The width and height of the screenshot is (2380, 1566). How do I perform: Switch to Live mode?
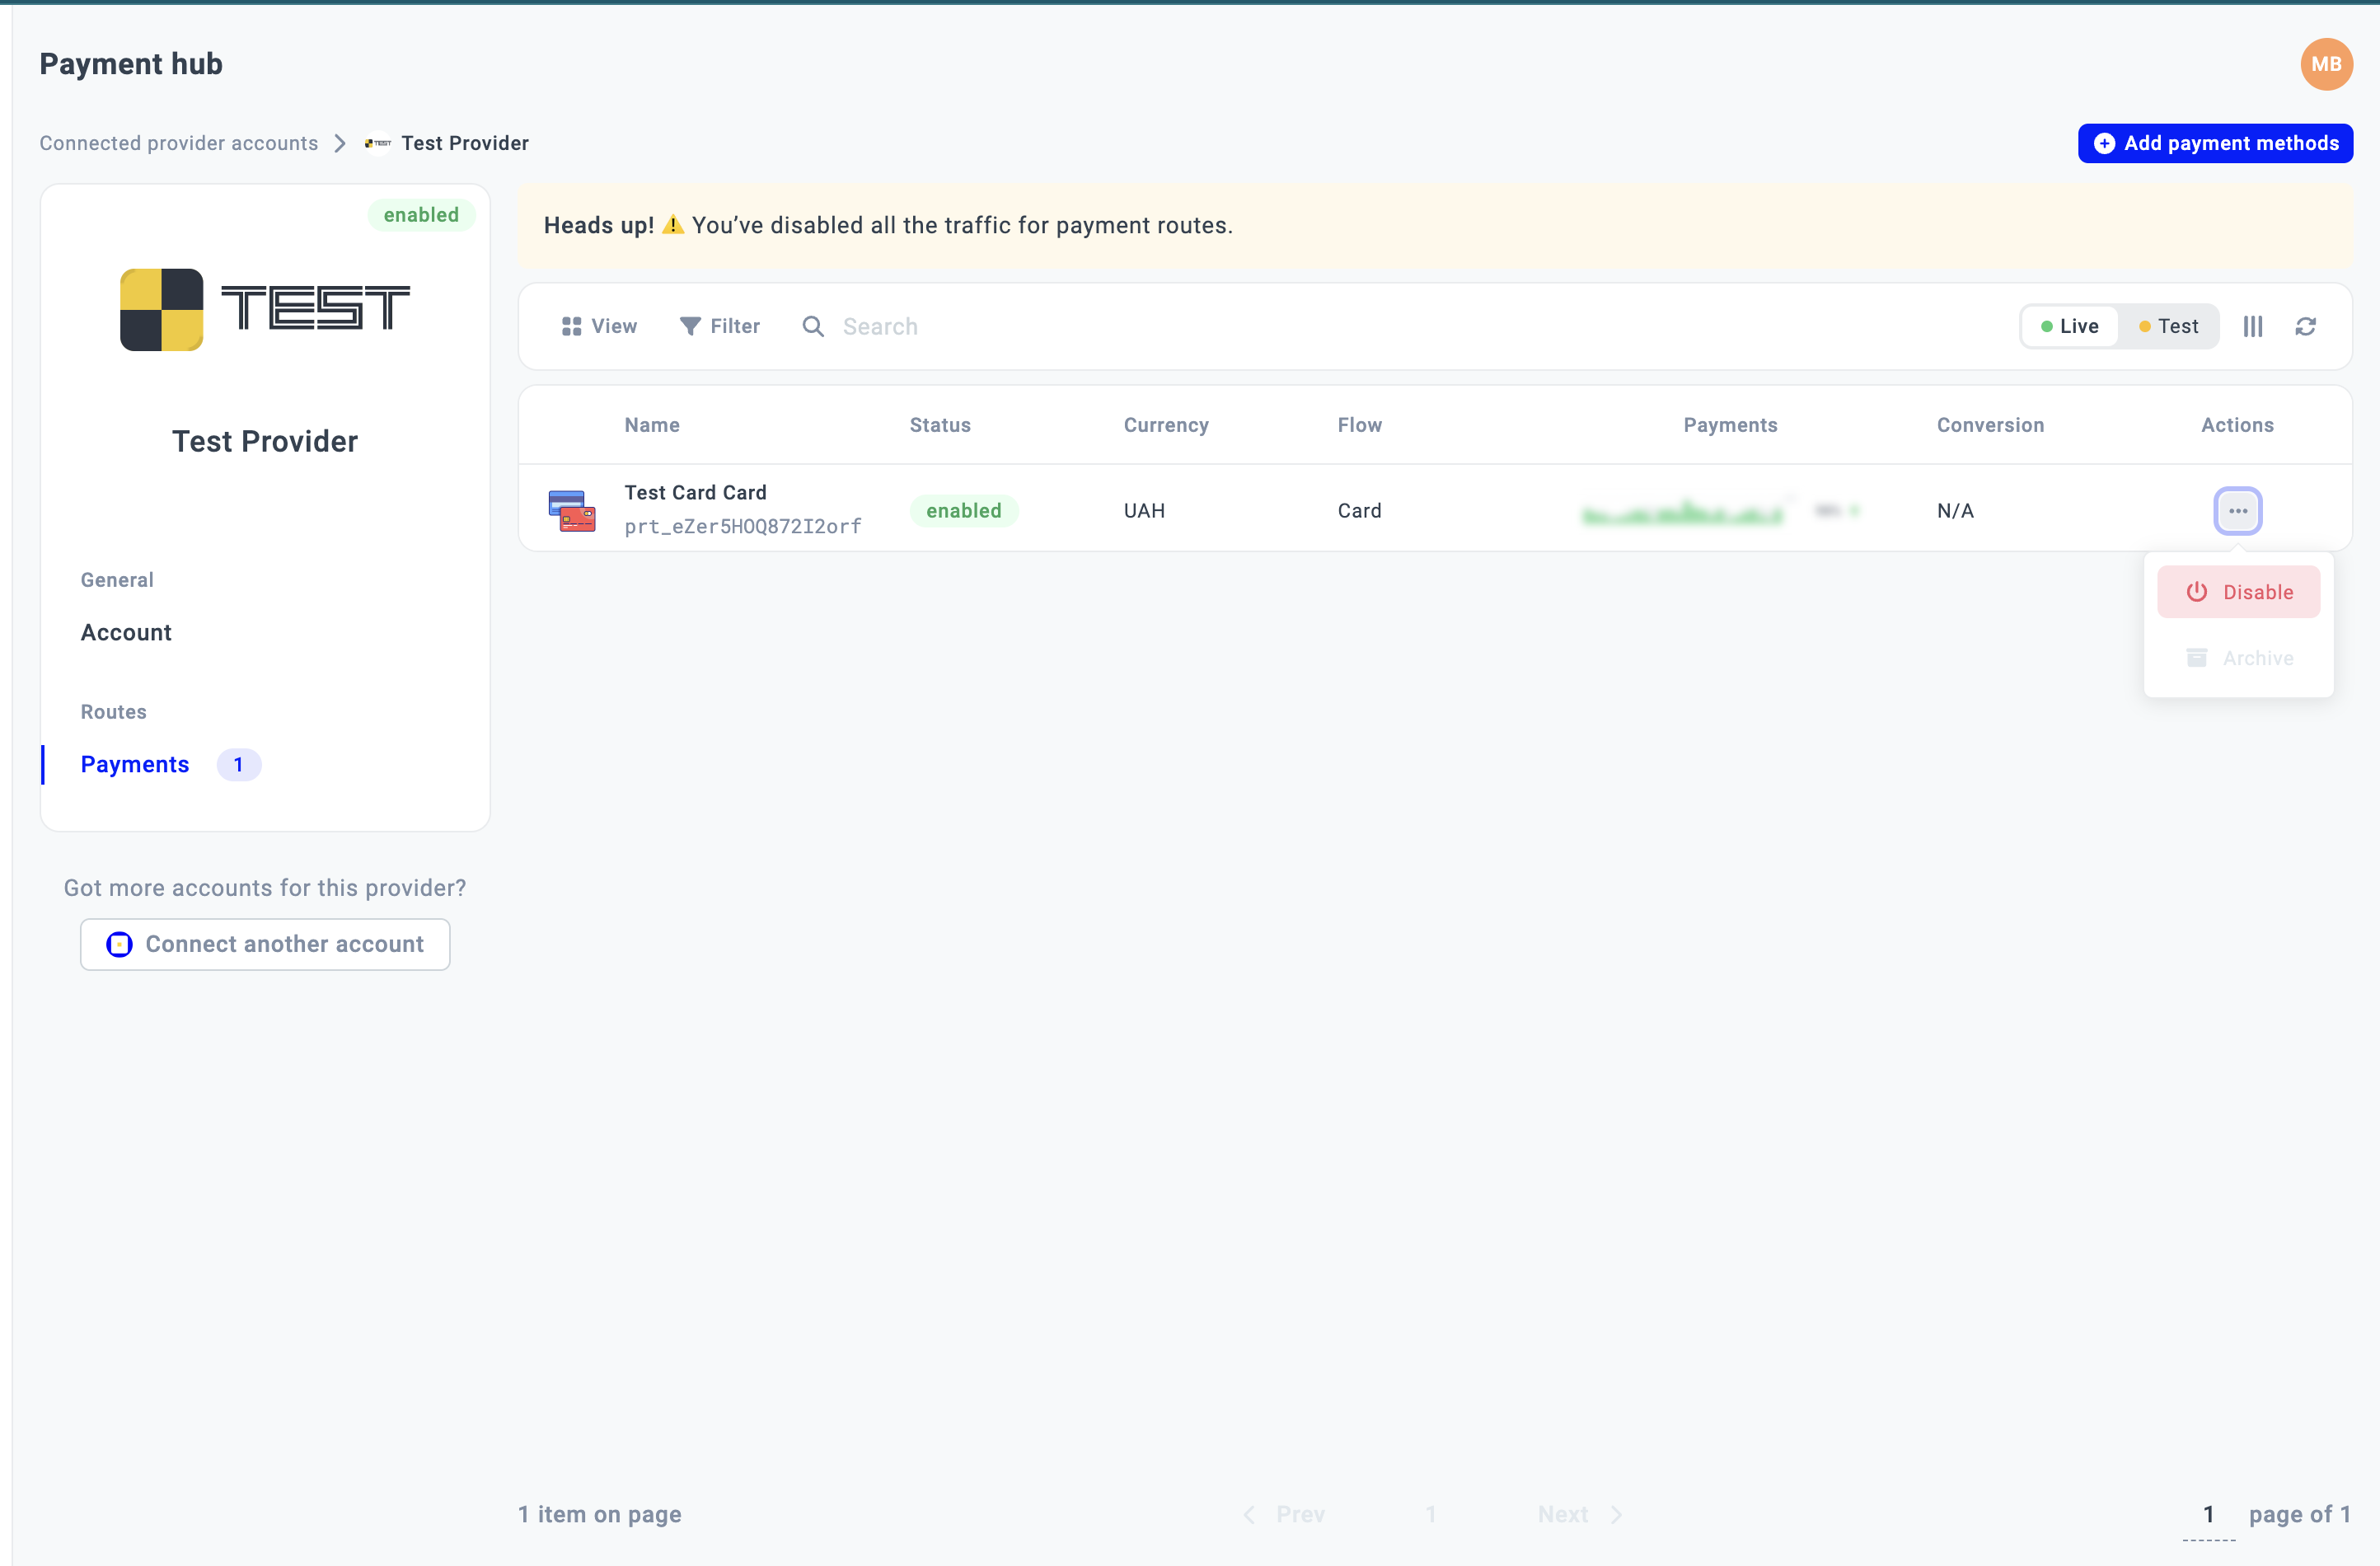(2069, 326)
